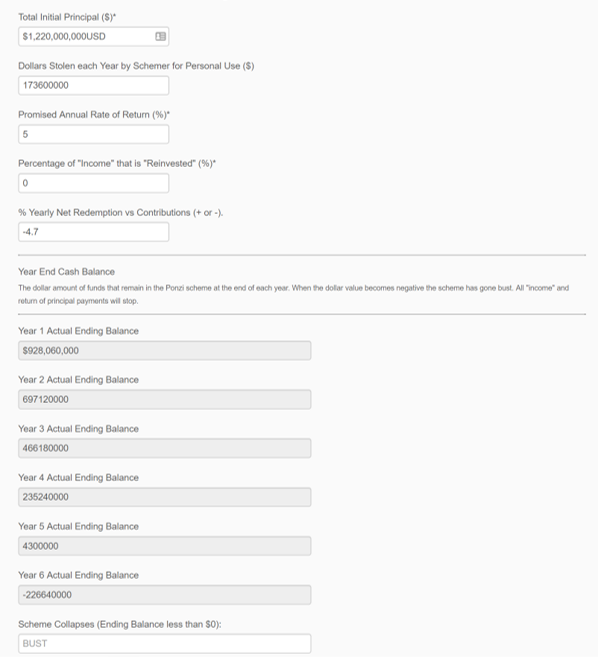Click the Year End Cash Balance description text

(x=293, y=294)
